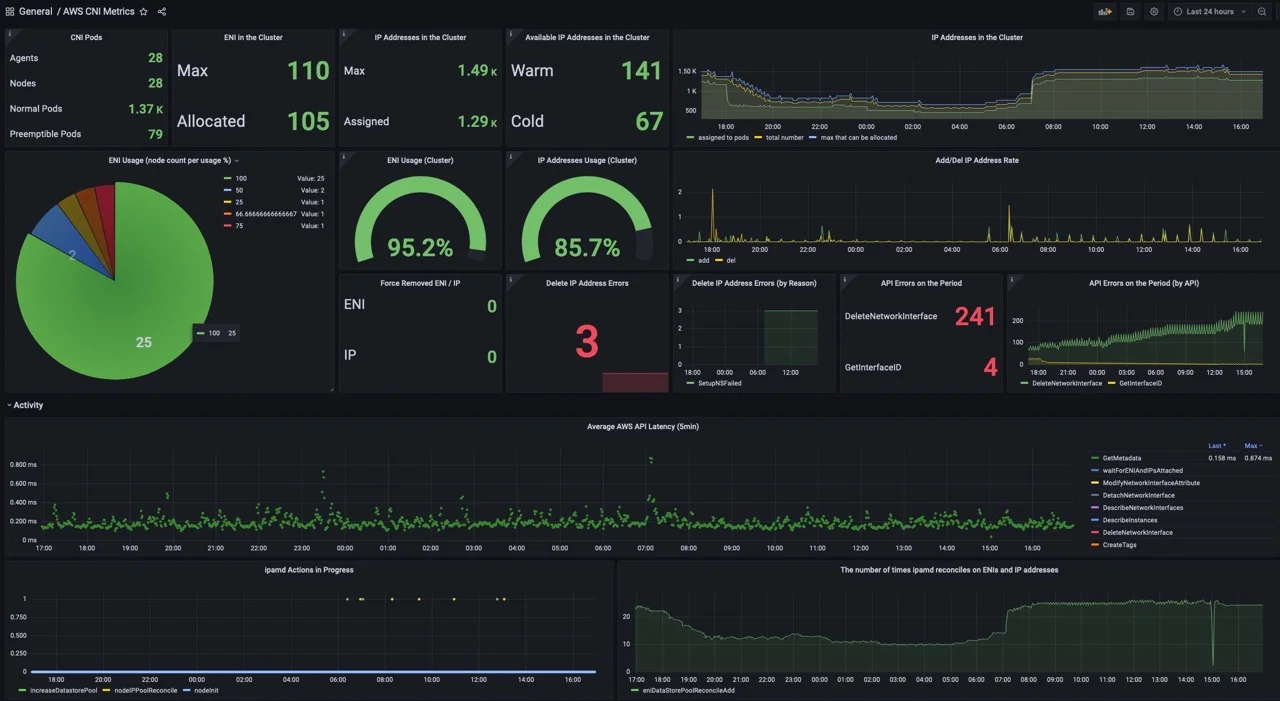Toggle GetMetadata series in latency legend
Image resolution: width=1280 pixels, height=701 pixels.
click(x=1122, y=458)
